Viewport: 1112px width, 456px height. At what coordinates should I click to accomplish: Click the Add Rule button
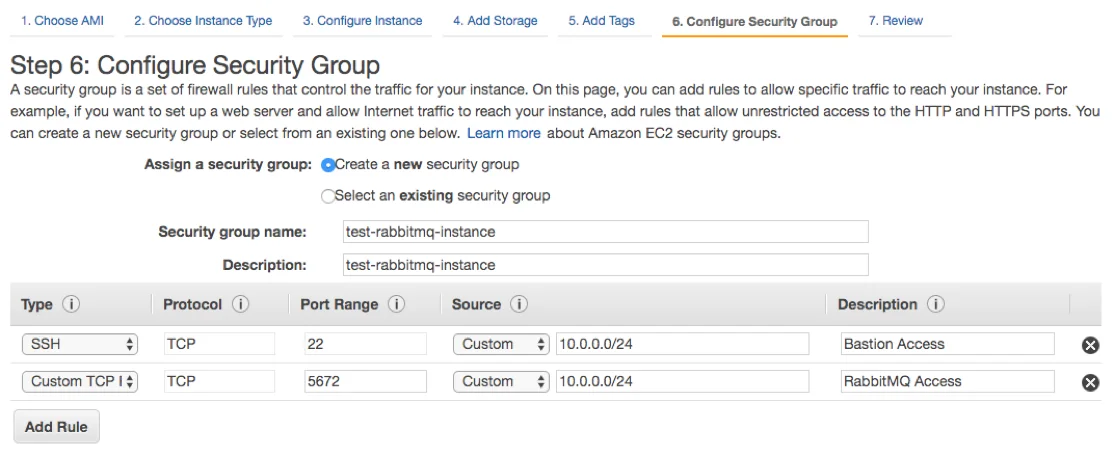point(57,426)
